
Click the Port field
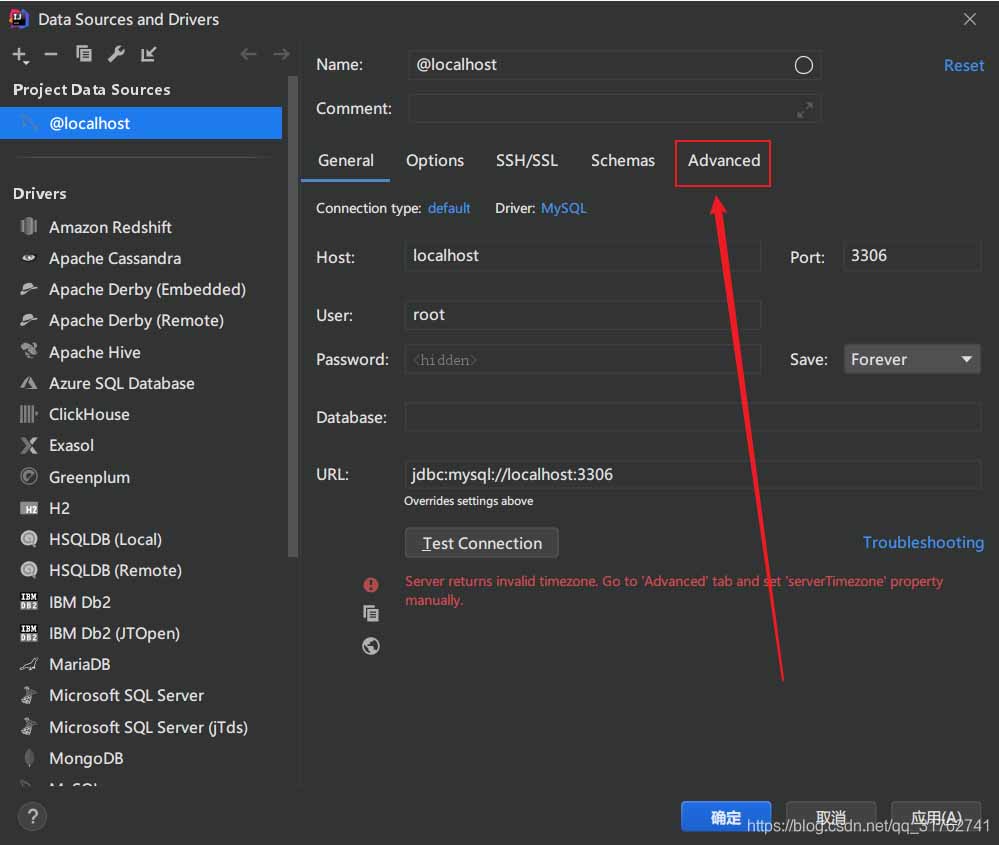(x=912, y=256)
